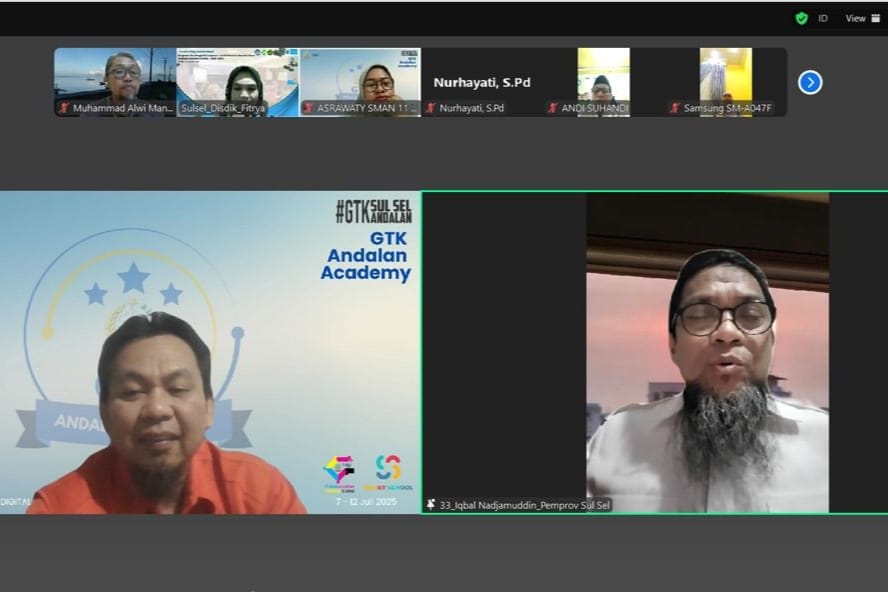The width and height of the screenshot is (888, 592).
Task: Select the ANDI SUHANDI video thumbnail
Action: click(603, 78)
